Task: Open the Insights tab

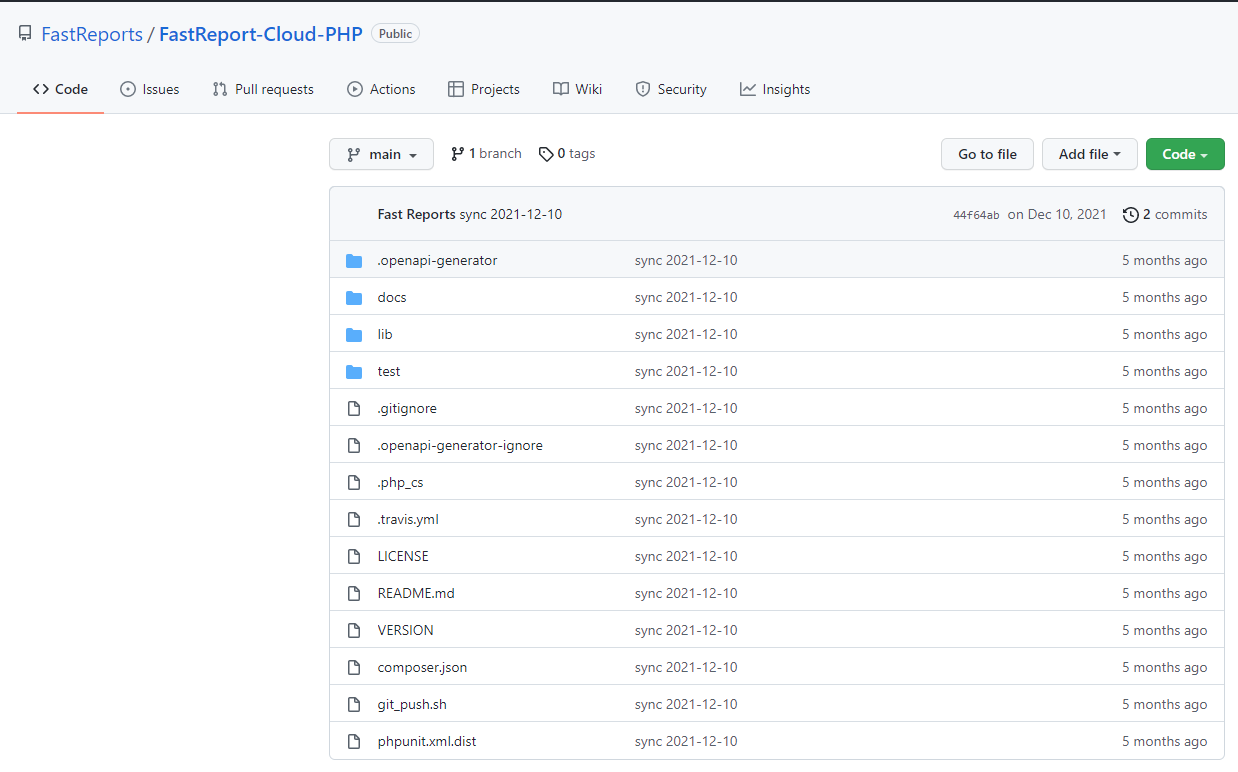Action: coord(775,89)
